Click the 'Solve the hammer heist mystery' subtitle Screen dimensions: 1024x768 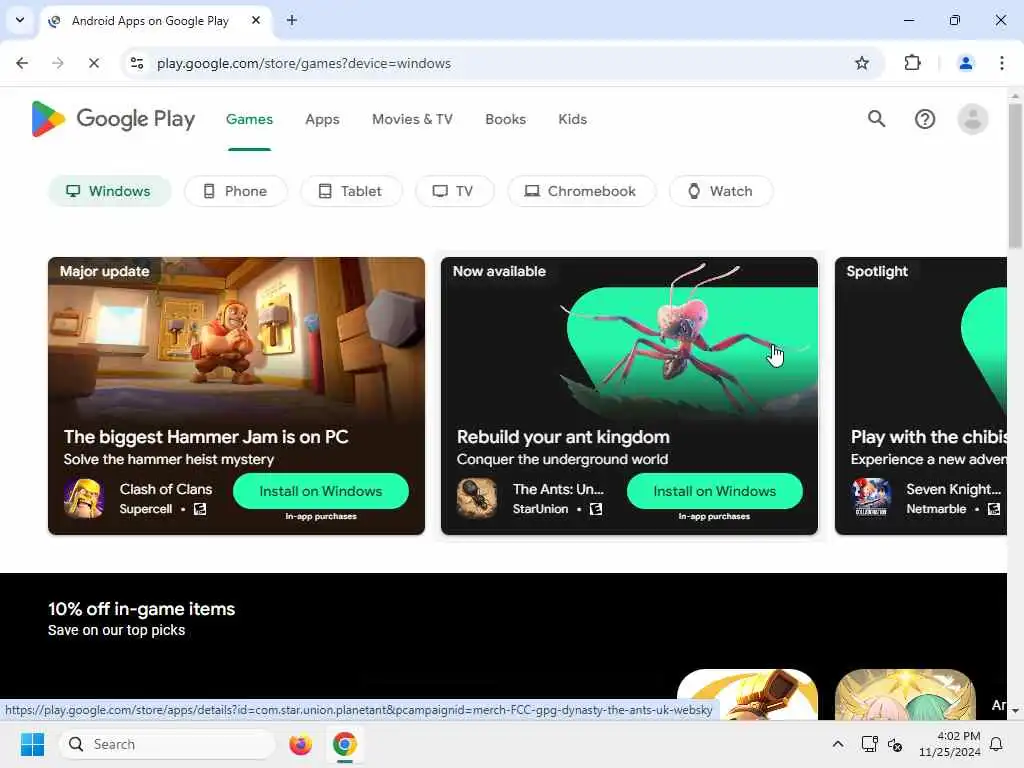coord(168,459)
